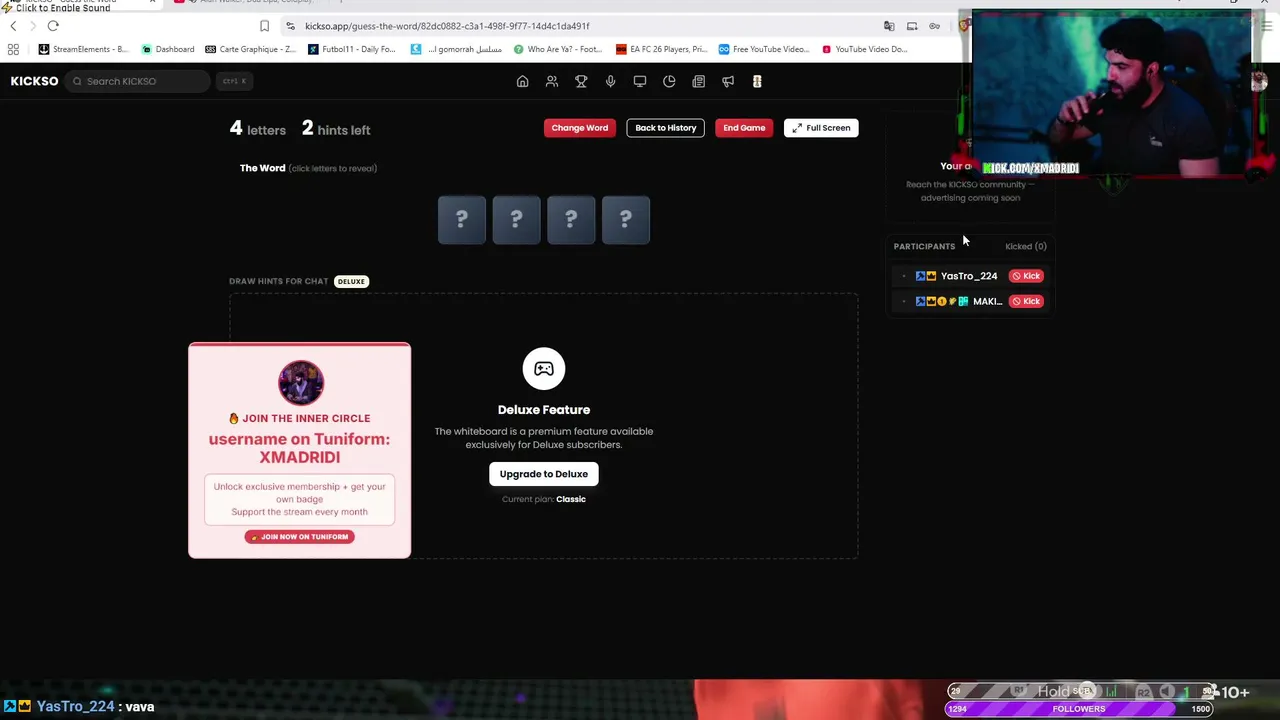Screen dimensions: 1280x720
Task: Open the gomorrah bookmark
Action: pos(458,49)
